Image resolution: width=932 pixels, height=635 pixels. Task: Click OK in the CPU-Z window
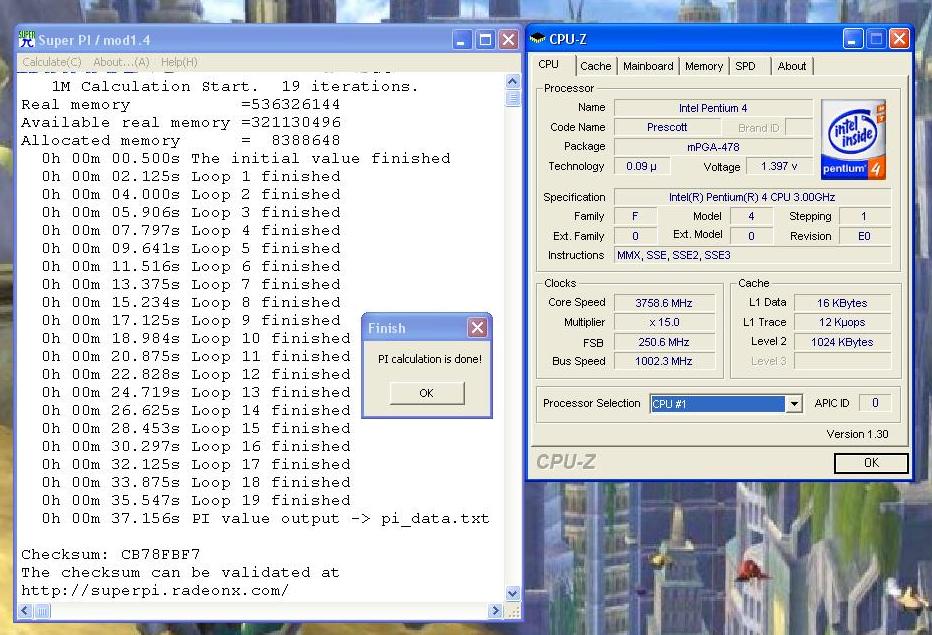click(871, 463)
